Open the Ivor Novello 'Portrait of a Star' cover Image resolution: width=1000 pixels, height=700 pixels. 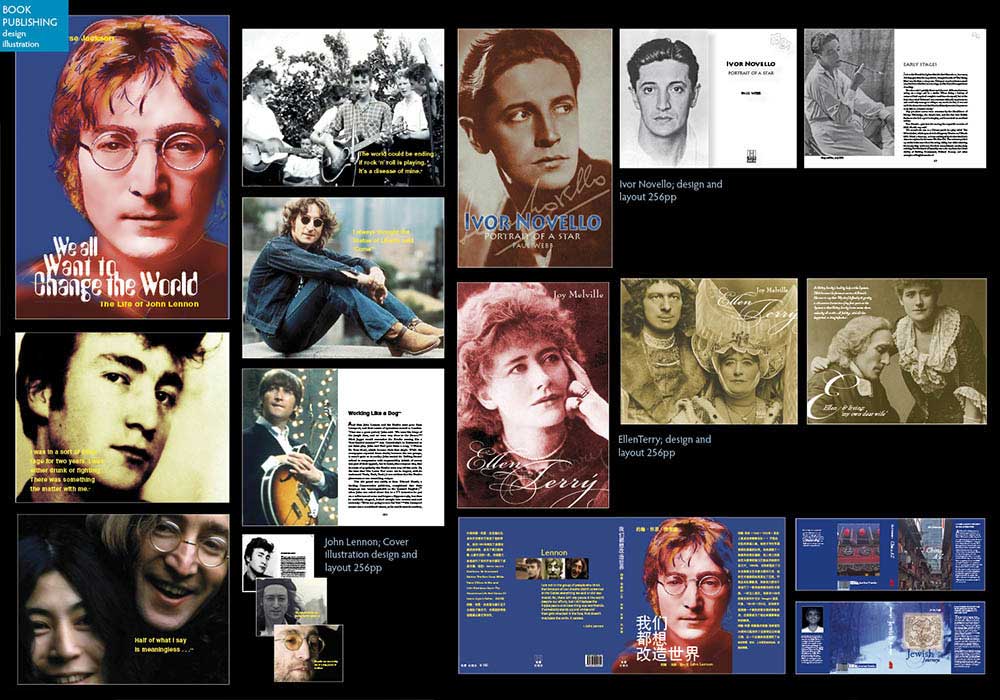(535, 148)
